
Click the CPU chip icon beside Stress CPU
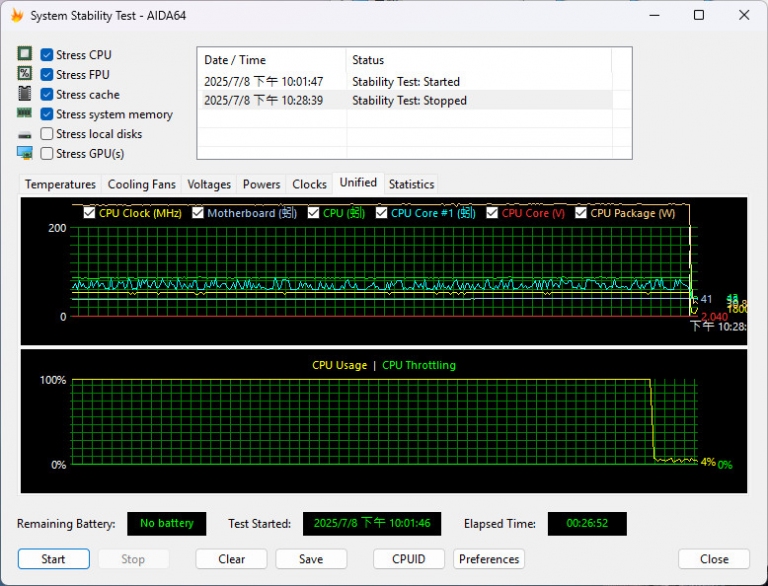pos(24,53)
